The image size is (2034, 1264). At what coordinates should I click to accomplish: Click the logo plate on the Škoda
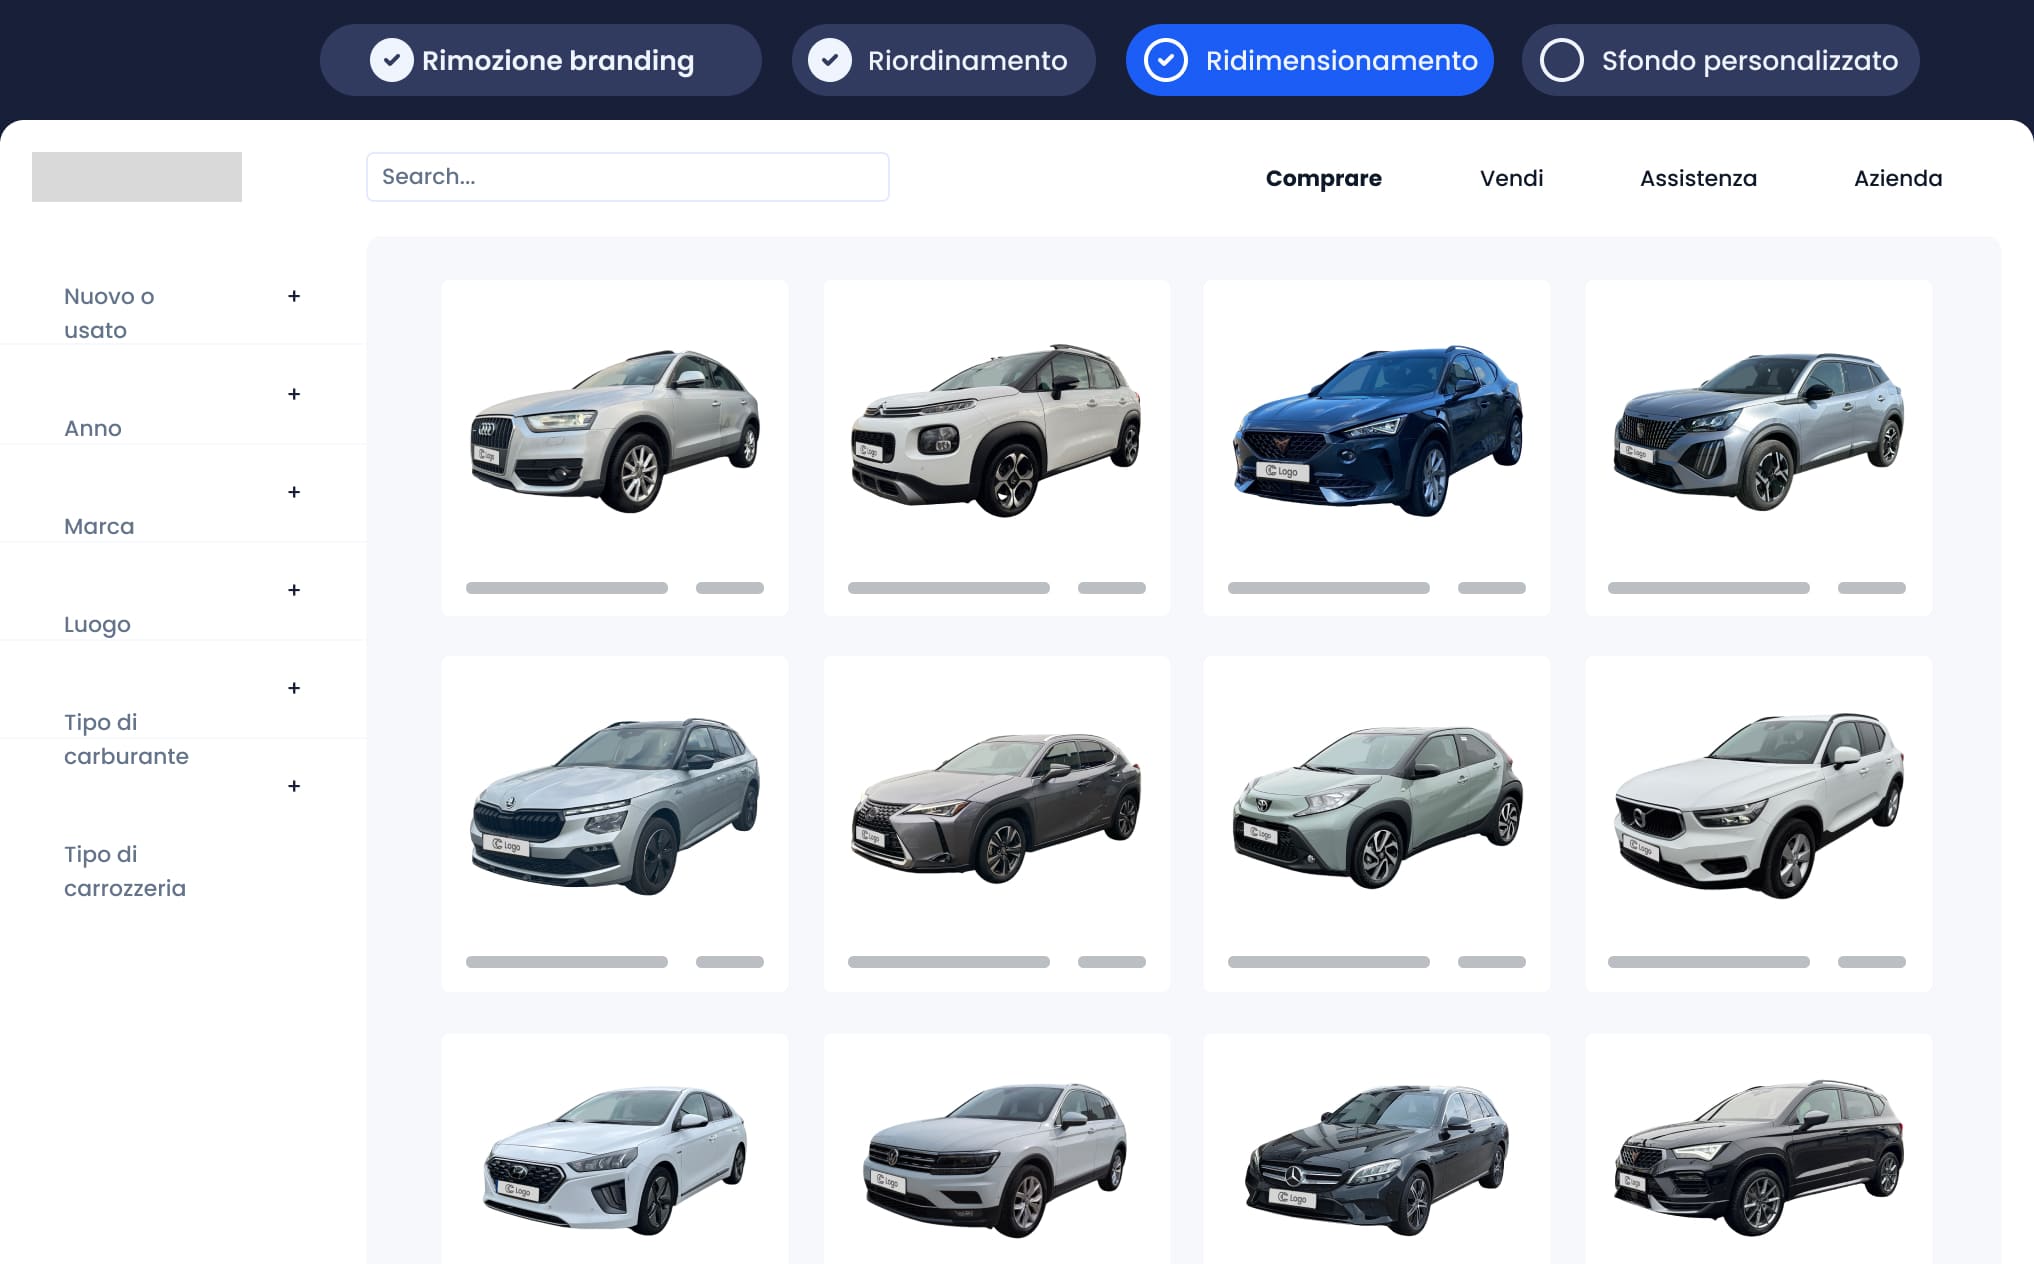pyautogui.click(x=506, y=846)
